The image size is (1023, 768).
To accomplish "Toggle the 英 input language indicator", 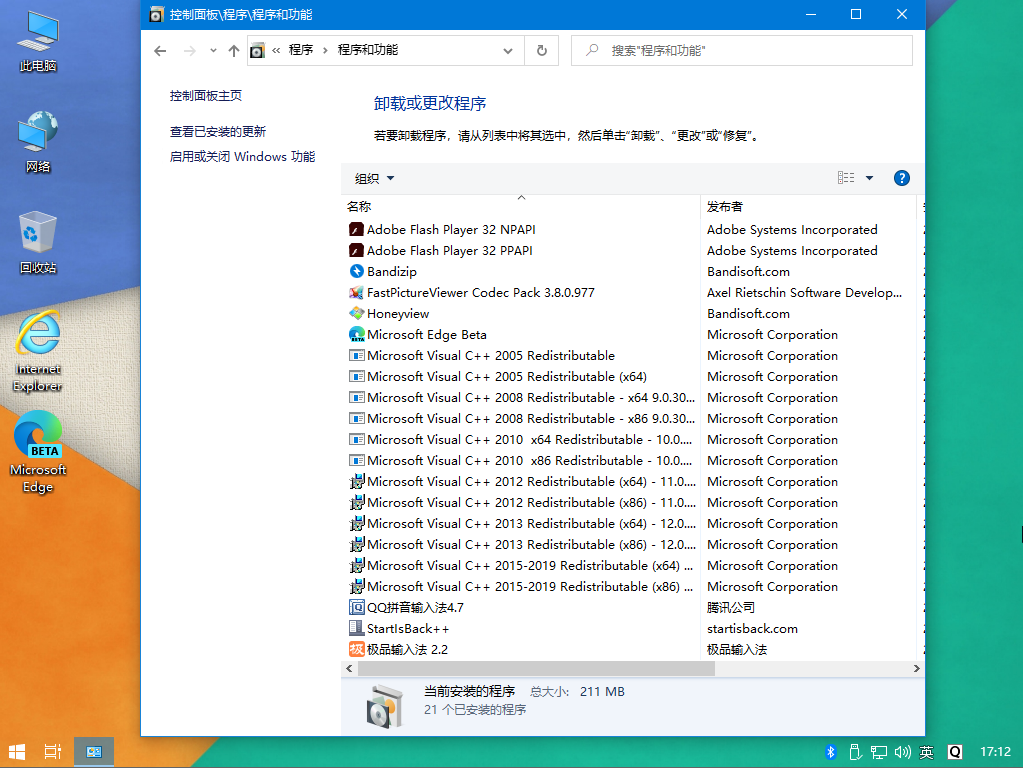I will pyautogui.click(x=926, y=752).
